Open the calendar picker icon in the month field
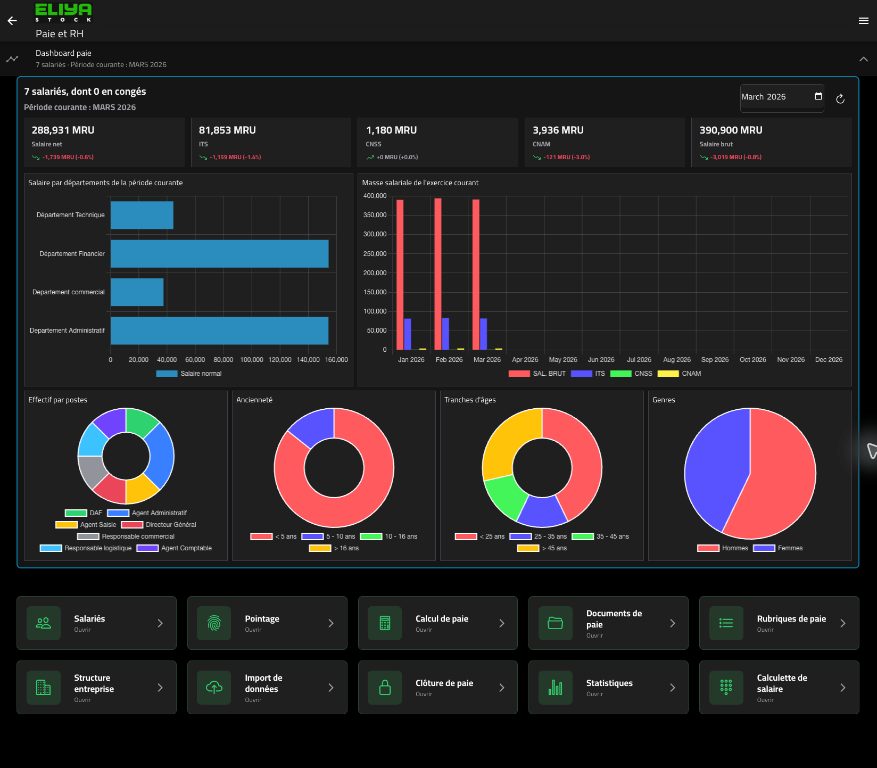The image size is (877, 768). tap(818, 96)
